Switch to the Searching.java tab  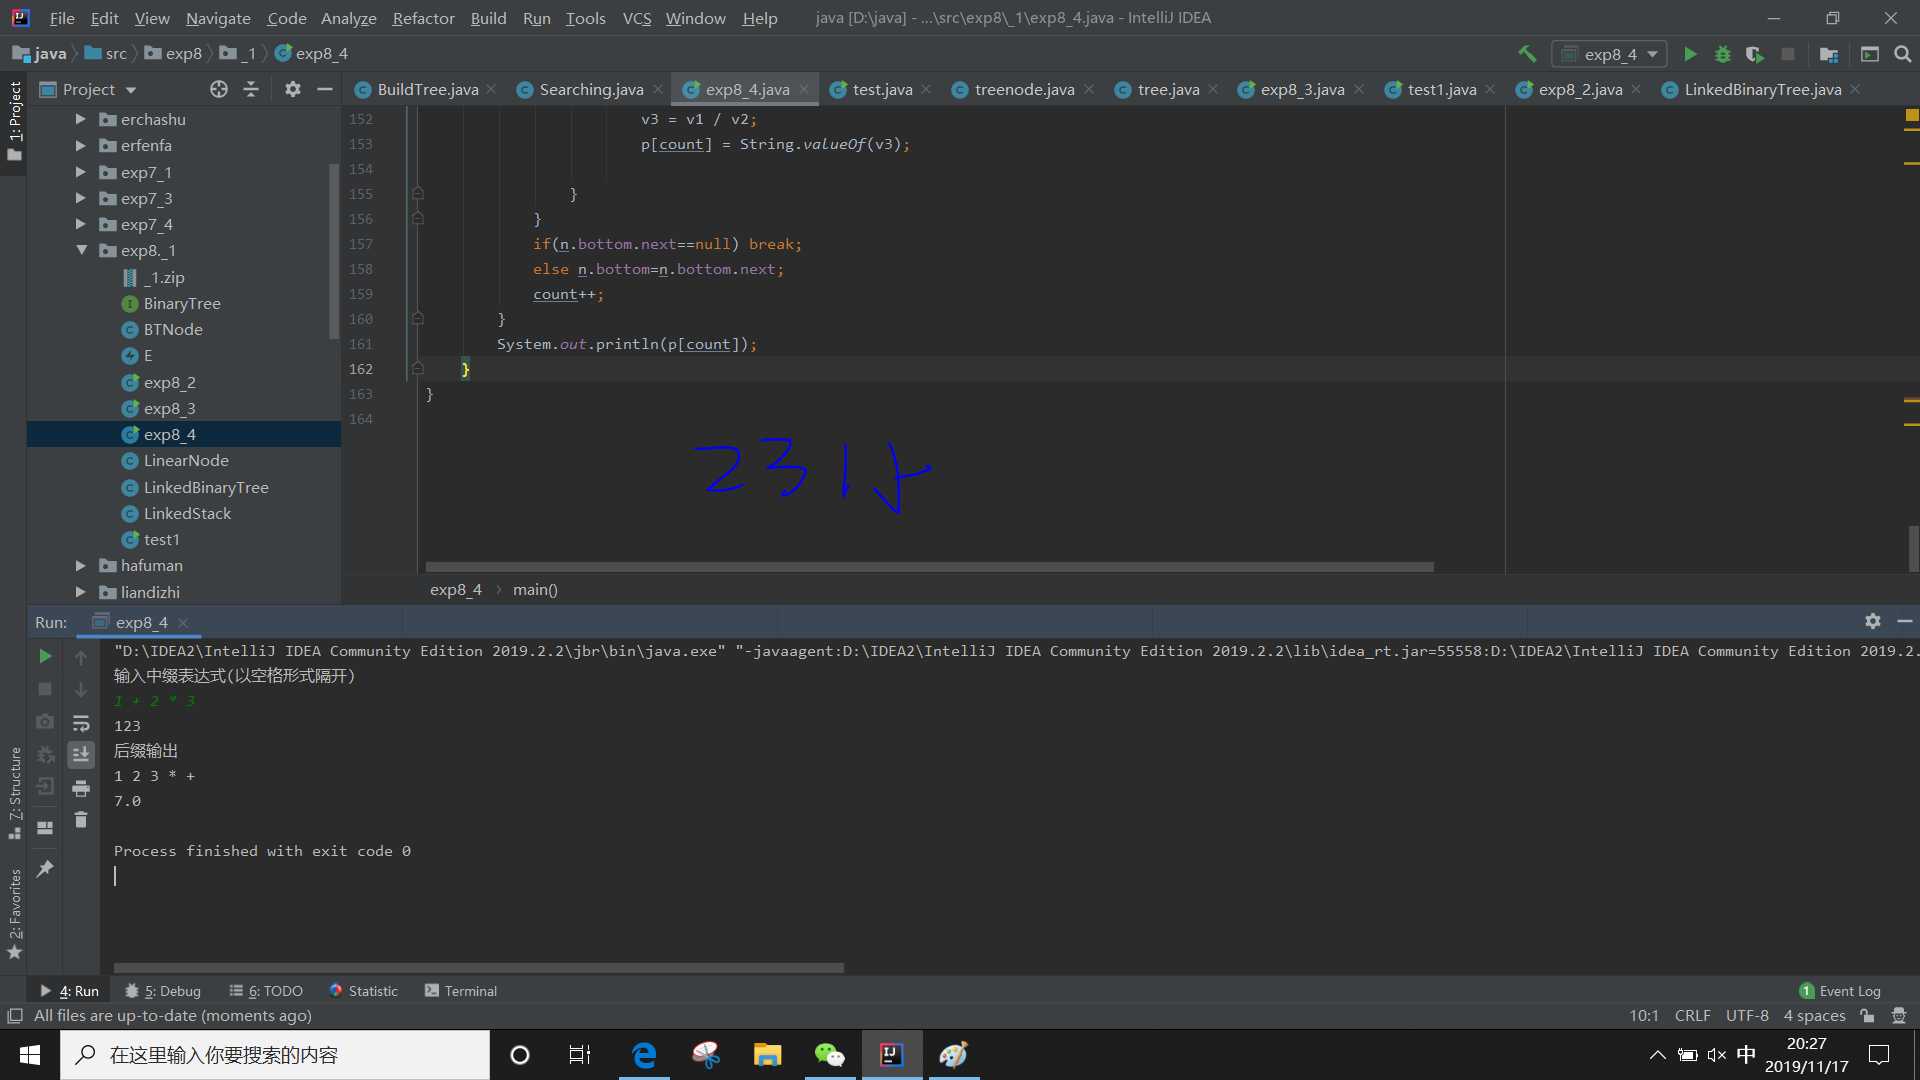click(591, 90)
